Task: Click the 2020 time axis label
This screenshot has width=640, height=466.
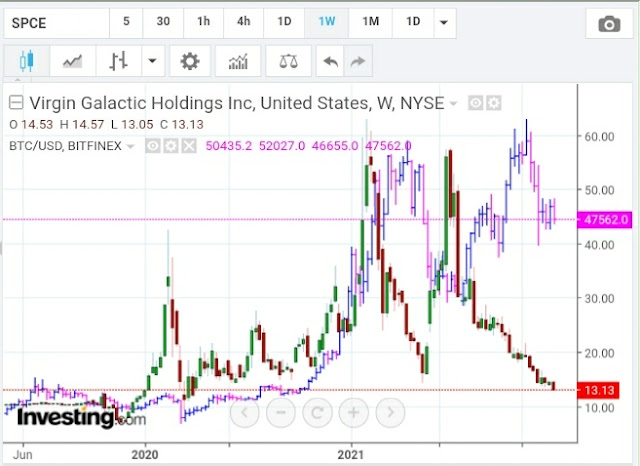Action: [144, 455]
